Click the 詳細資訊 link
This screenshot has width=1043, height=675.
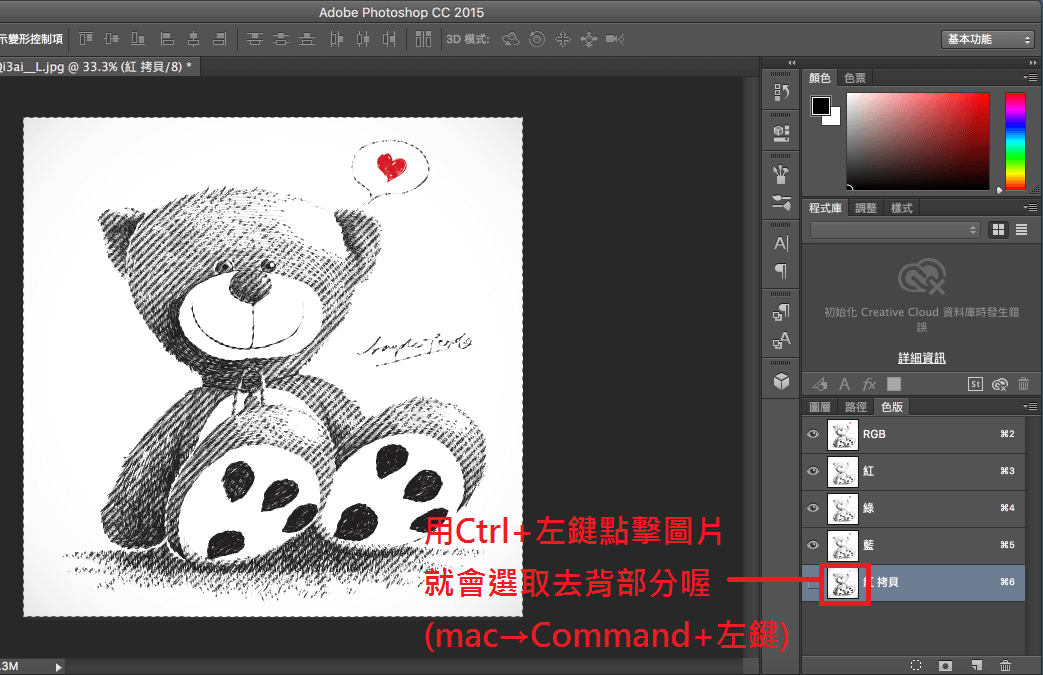[x=921, y=358]
